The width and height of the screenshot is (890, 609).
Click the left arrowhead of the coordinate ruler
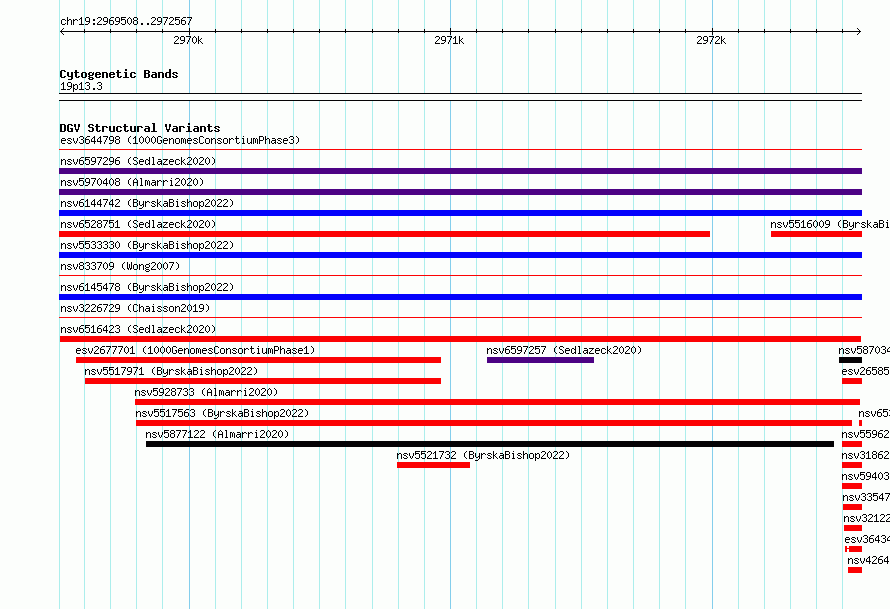coord(62,32)
